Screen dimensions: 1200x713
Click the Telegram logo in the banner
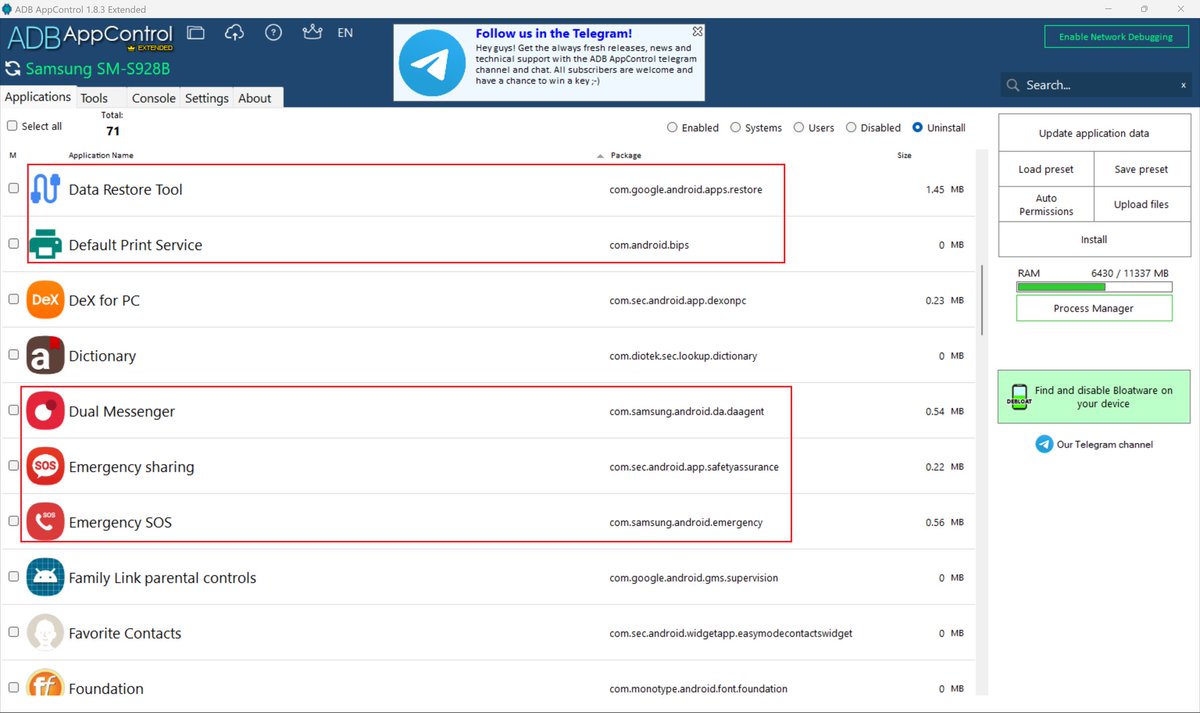click(431, 62)
